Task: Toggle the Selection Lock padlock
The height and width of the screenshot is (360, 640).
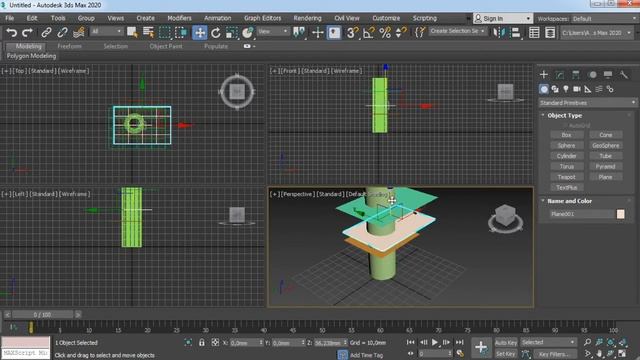Action: 202,342
